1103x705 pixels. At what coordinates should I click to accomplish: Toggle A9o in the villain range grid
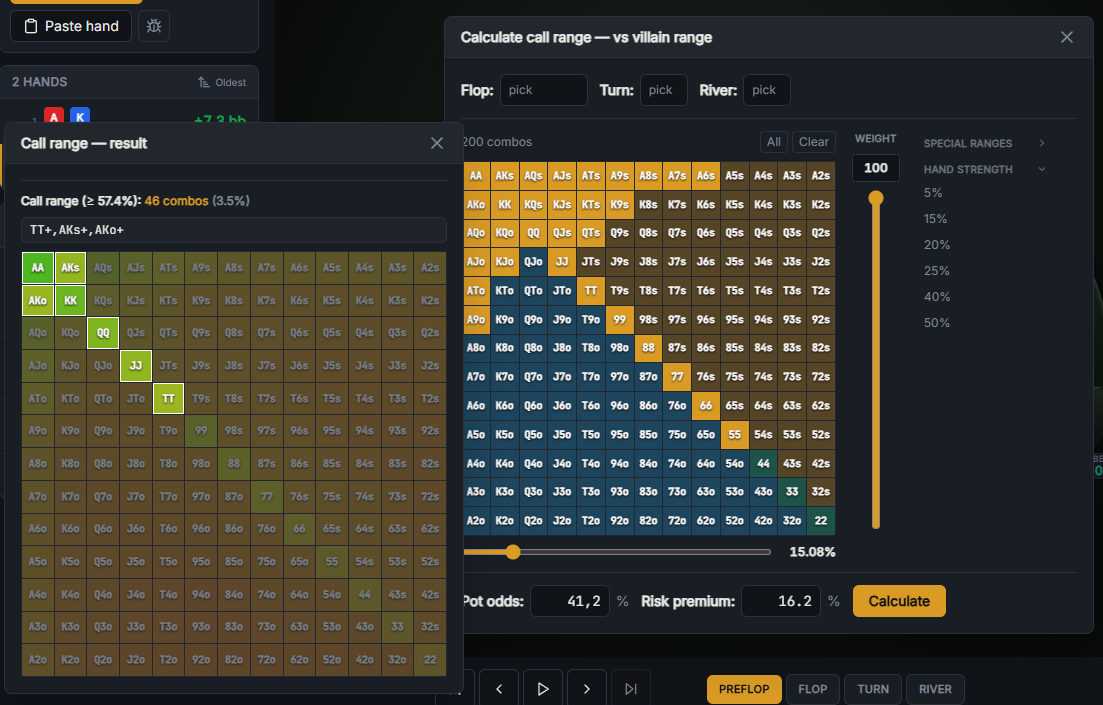point(476,319)
